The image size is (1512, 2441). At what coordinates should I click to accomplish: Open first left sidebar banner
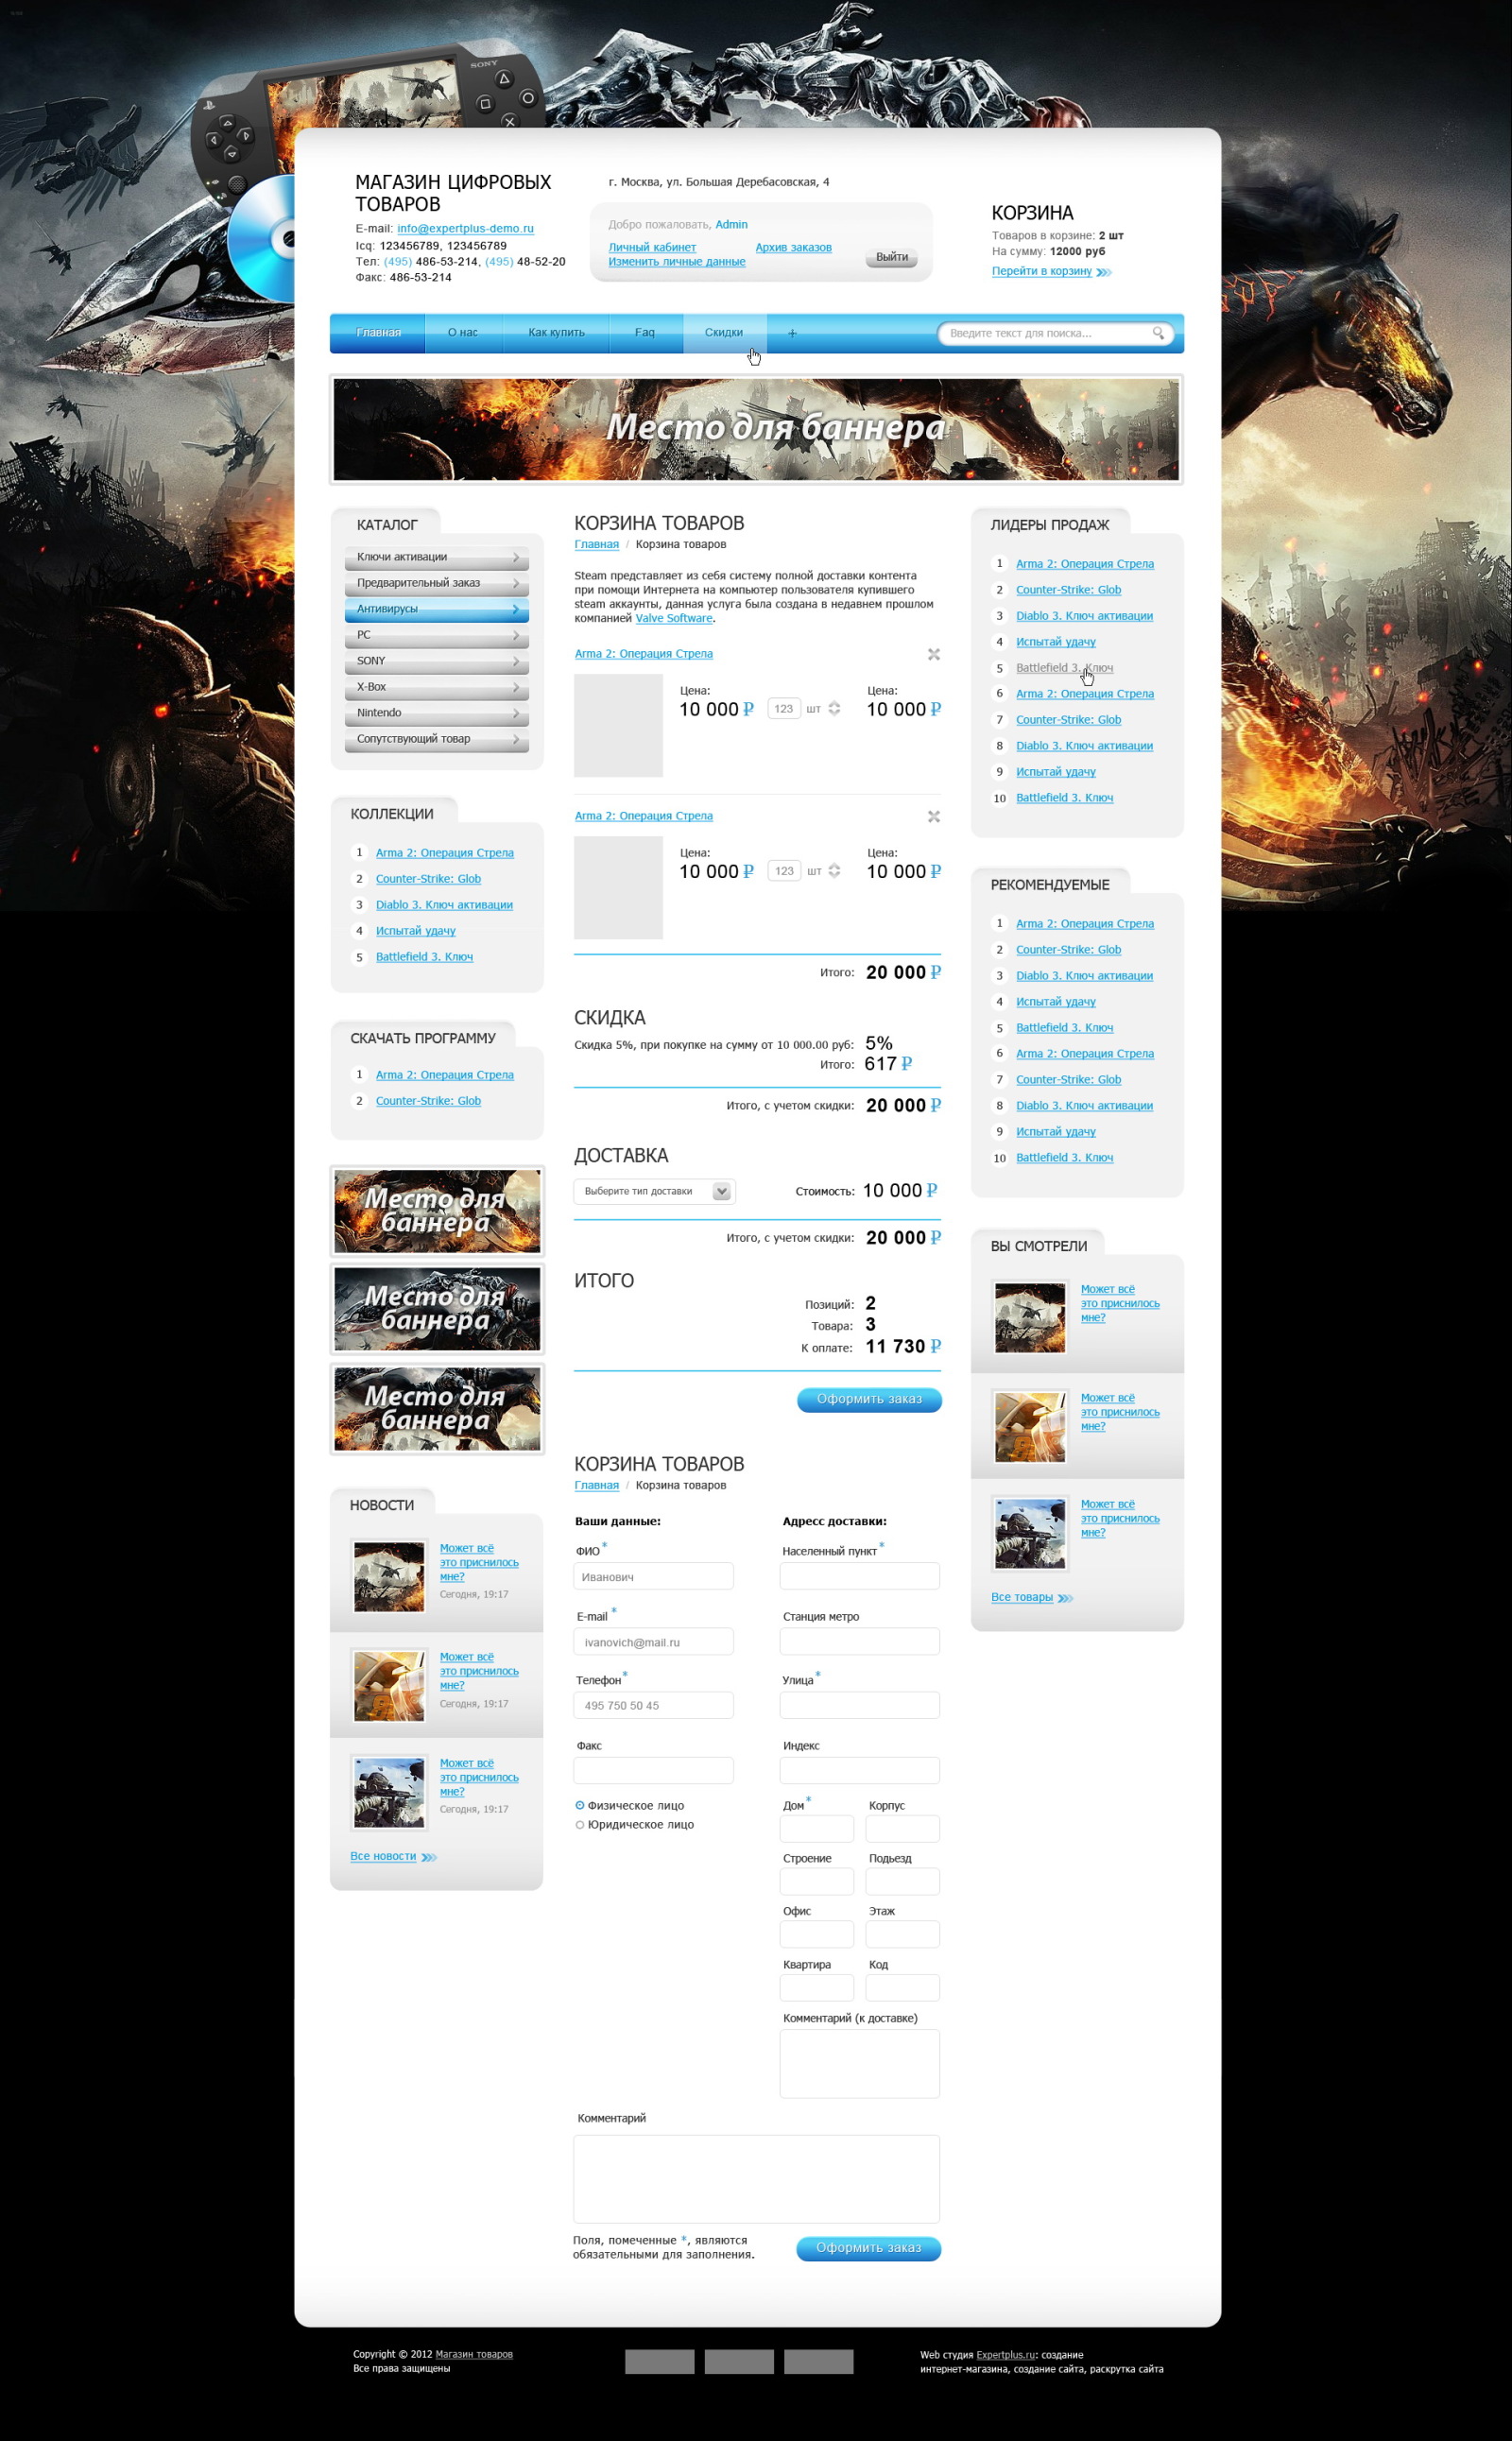pos(437,1211)
